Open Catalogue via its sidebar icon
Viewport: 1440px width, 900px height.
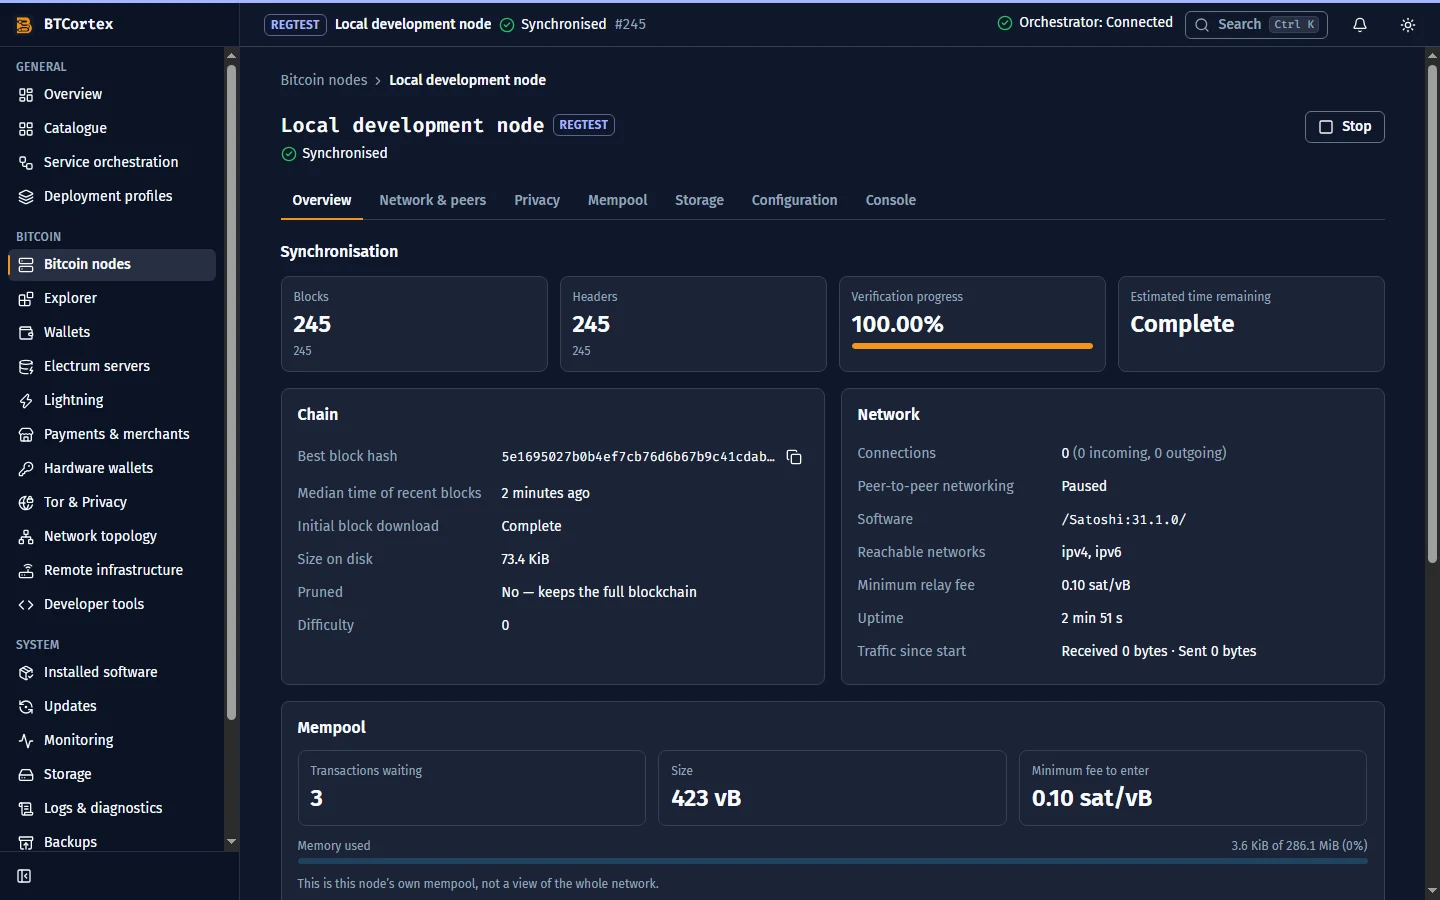click(x=26, y=129)
